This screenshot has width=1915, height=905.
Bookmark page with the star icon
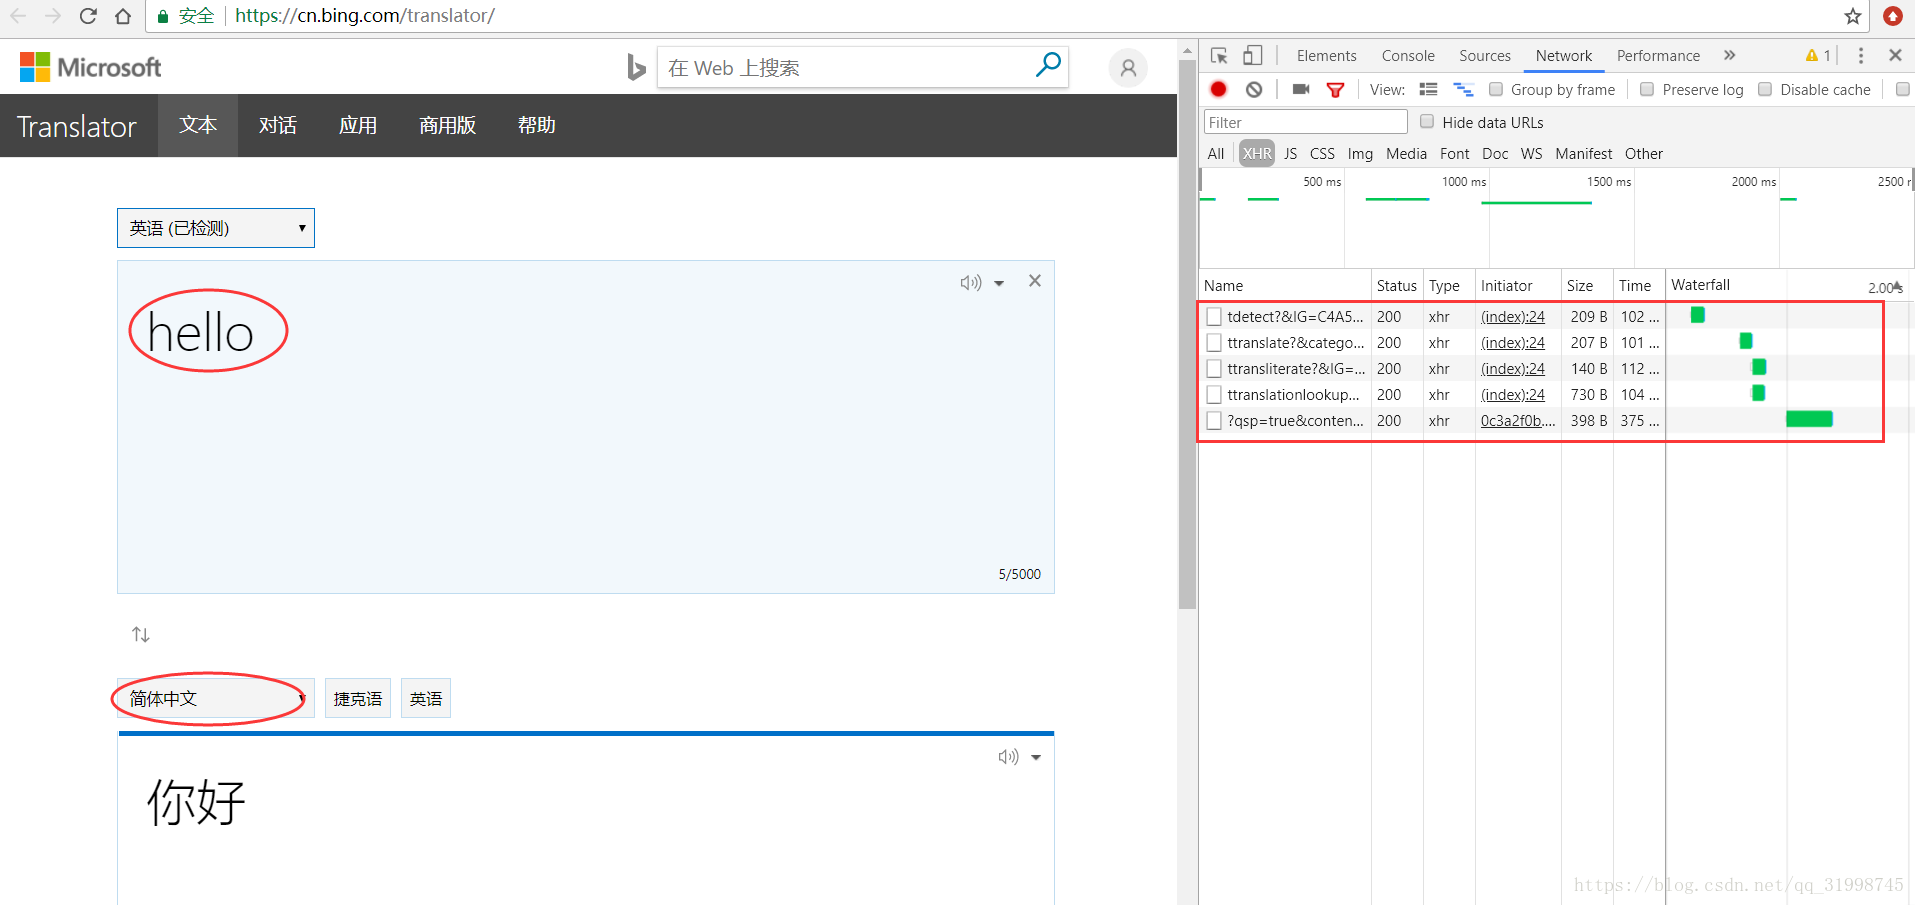(x=1853, y=16)
